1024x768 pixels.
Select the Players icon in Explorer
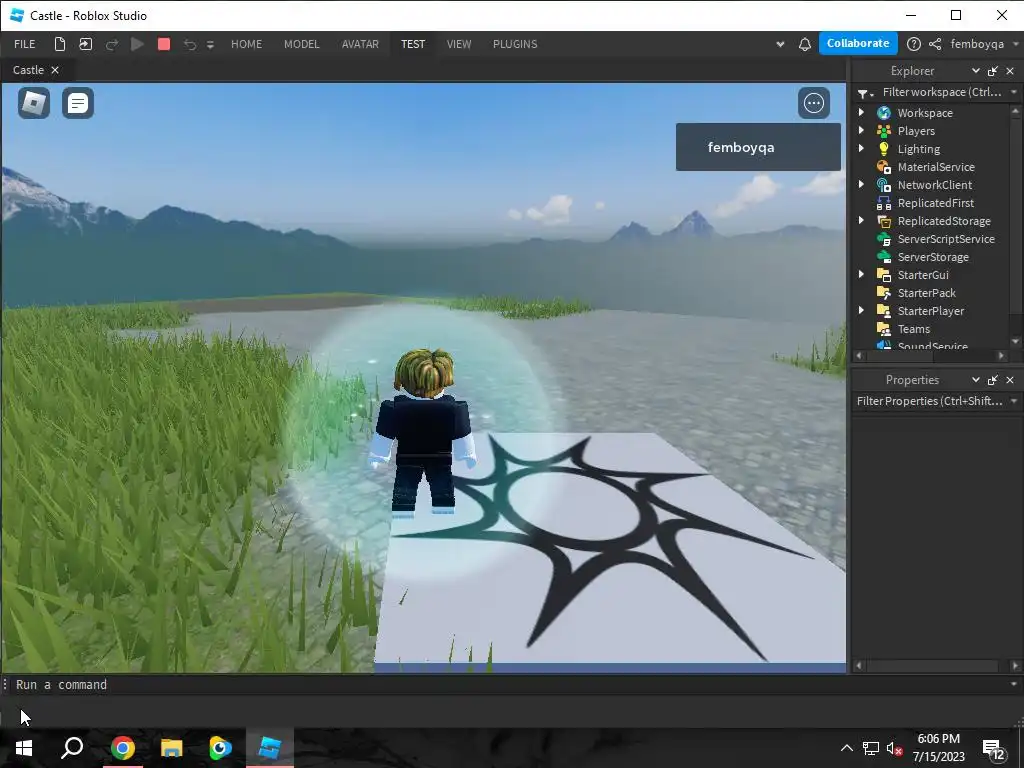tap(884, 131)
